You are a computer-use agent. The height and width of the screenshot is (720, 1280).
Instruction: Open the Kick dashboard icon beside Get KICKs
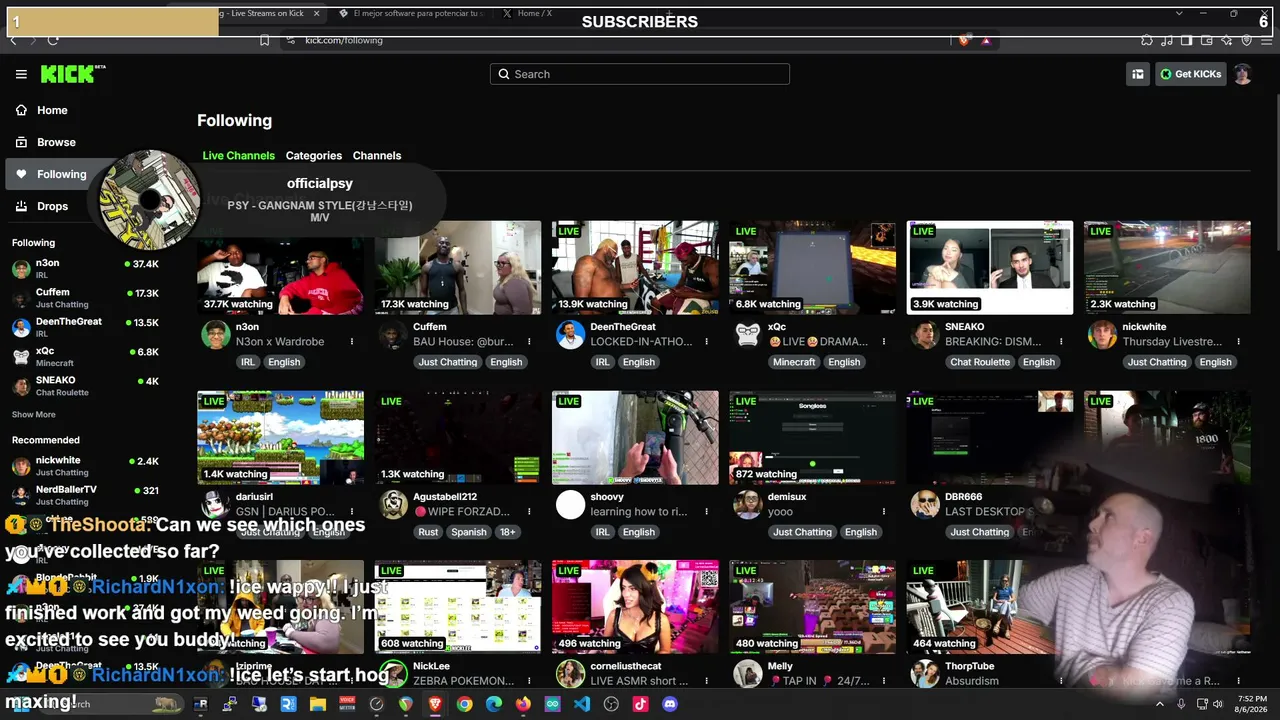1138,74
